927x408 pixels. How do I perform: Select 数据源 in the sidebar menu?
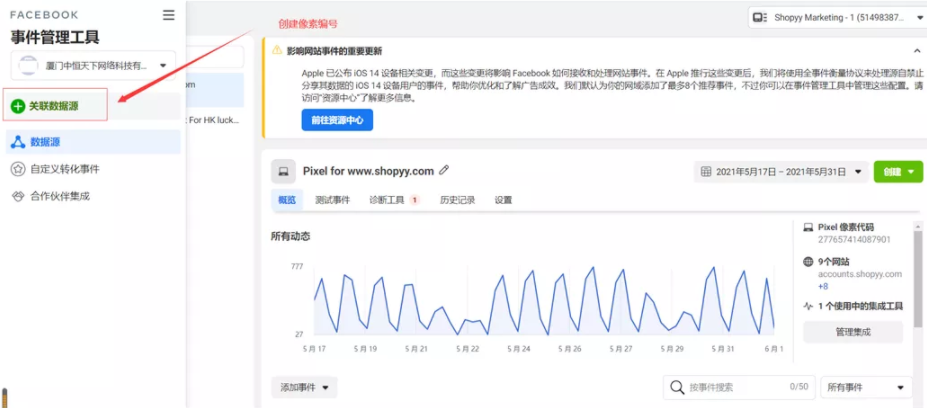(93, 142)
